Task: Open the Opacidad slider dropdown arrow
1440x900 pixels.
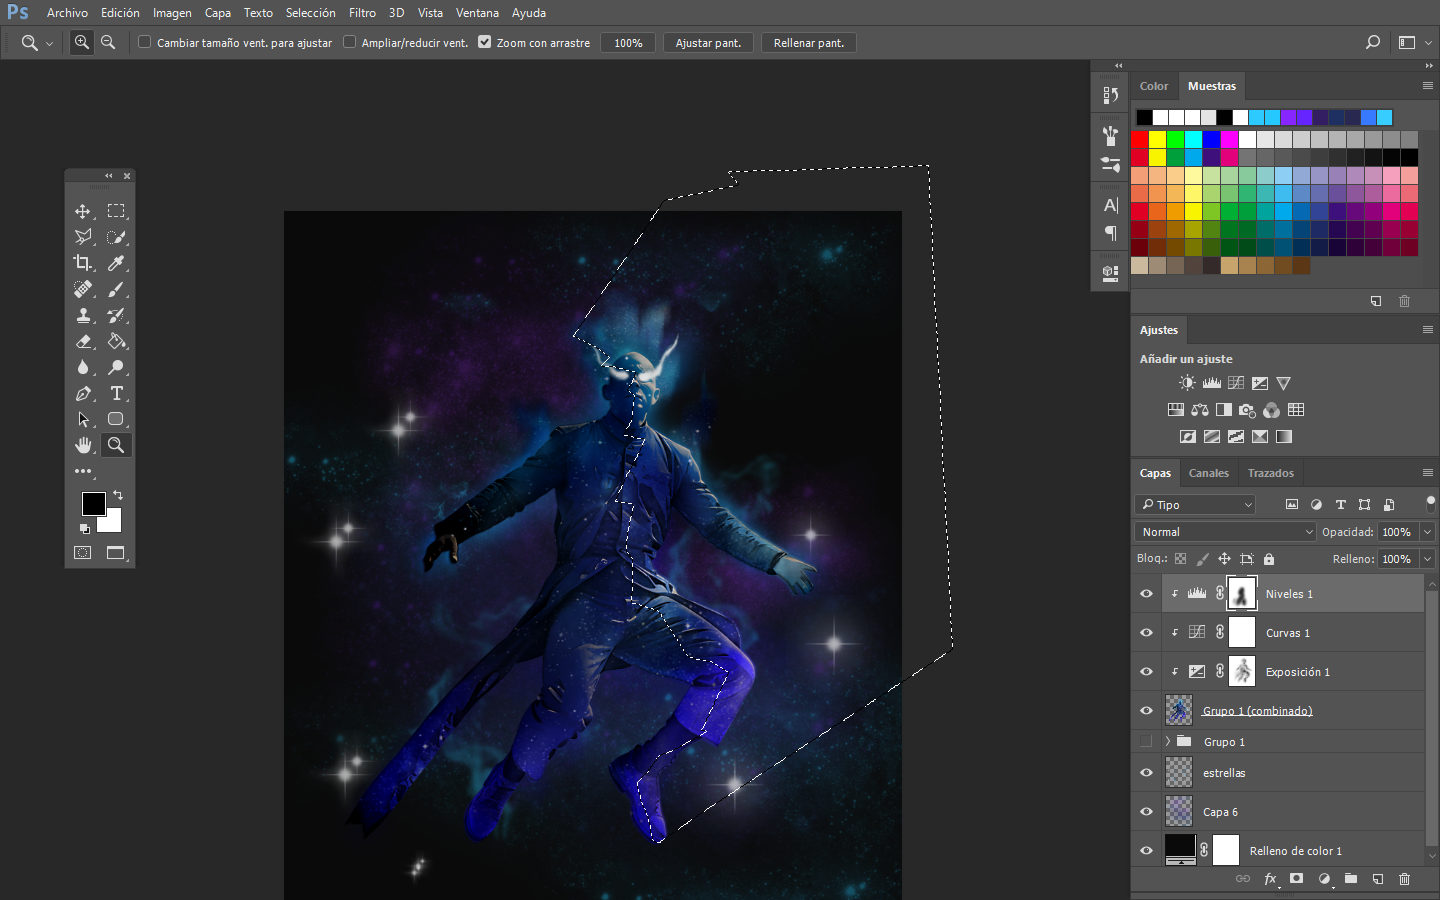Action: point(1427,532)
